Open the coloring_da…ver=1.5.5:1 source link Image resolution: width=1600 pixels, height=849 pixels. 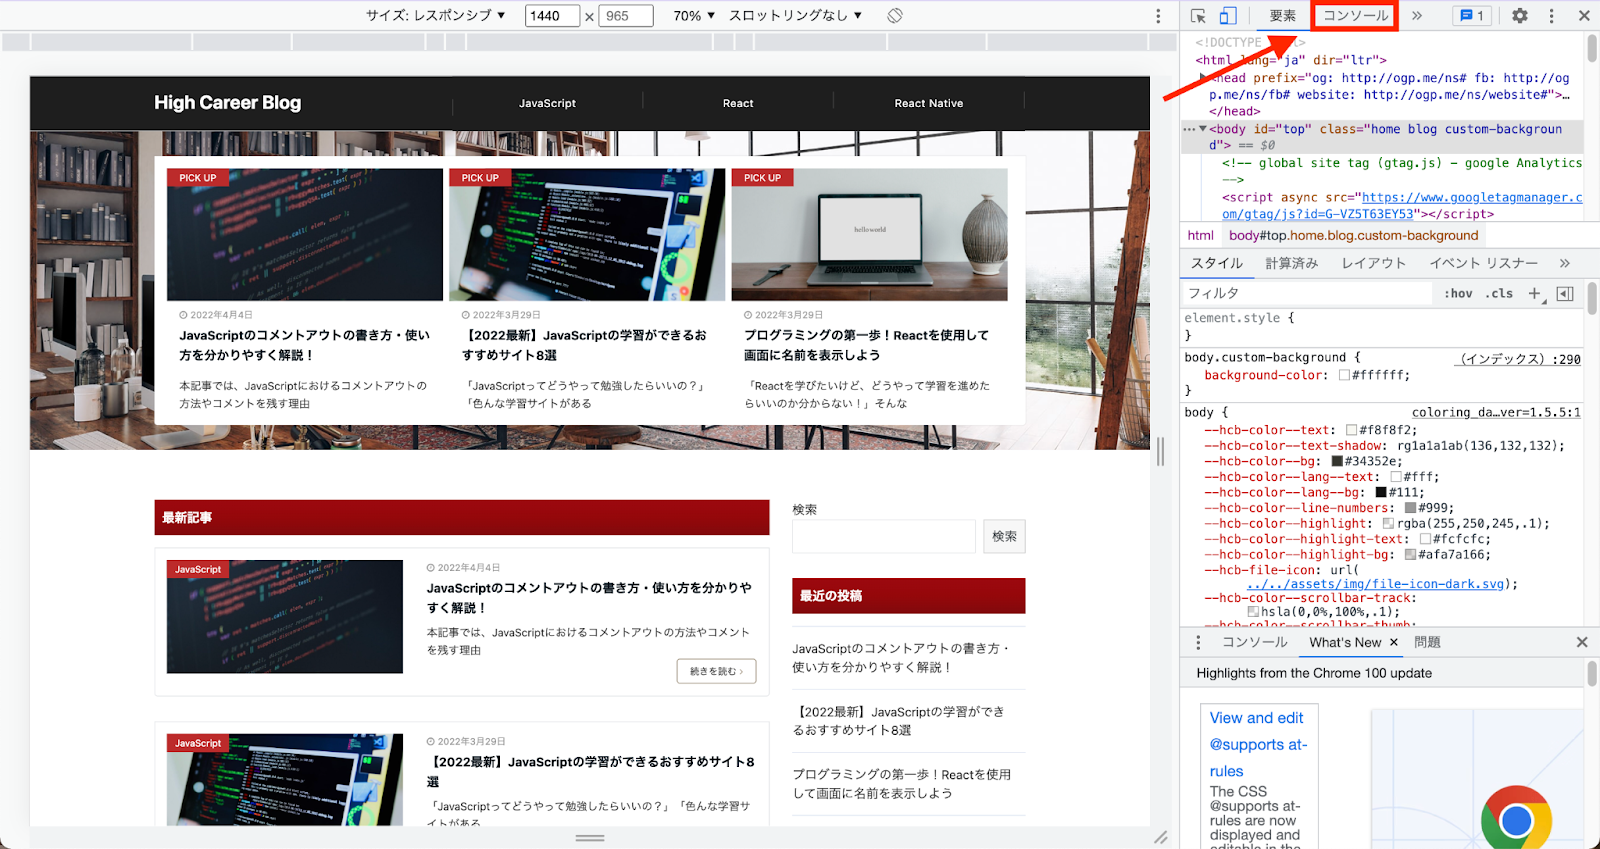[x=1496, y=412]
